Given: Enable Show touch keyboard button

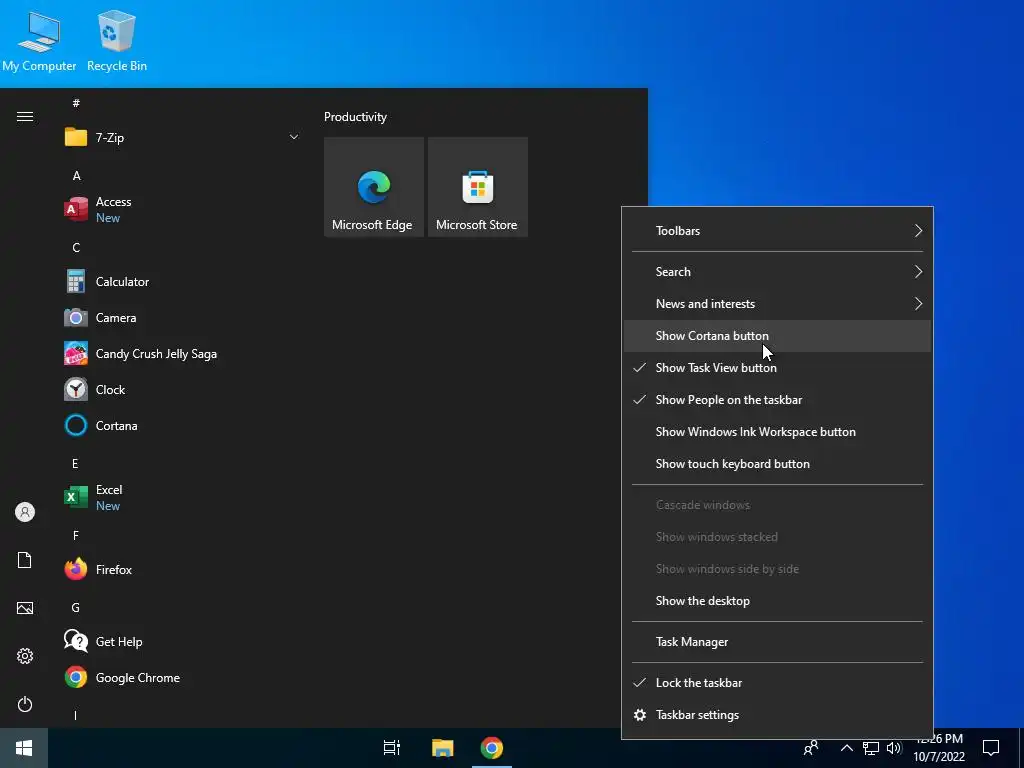Looking at the screenshot, I should coord(777,464).
